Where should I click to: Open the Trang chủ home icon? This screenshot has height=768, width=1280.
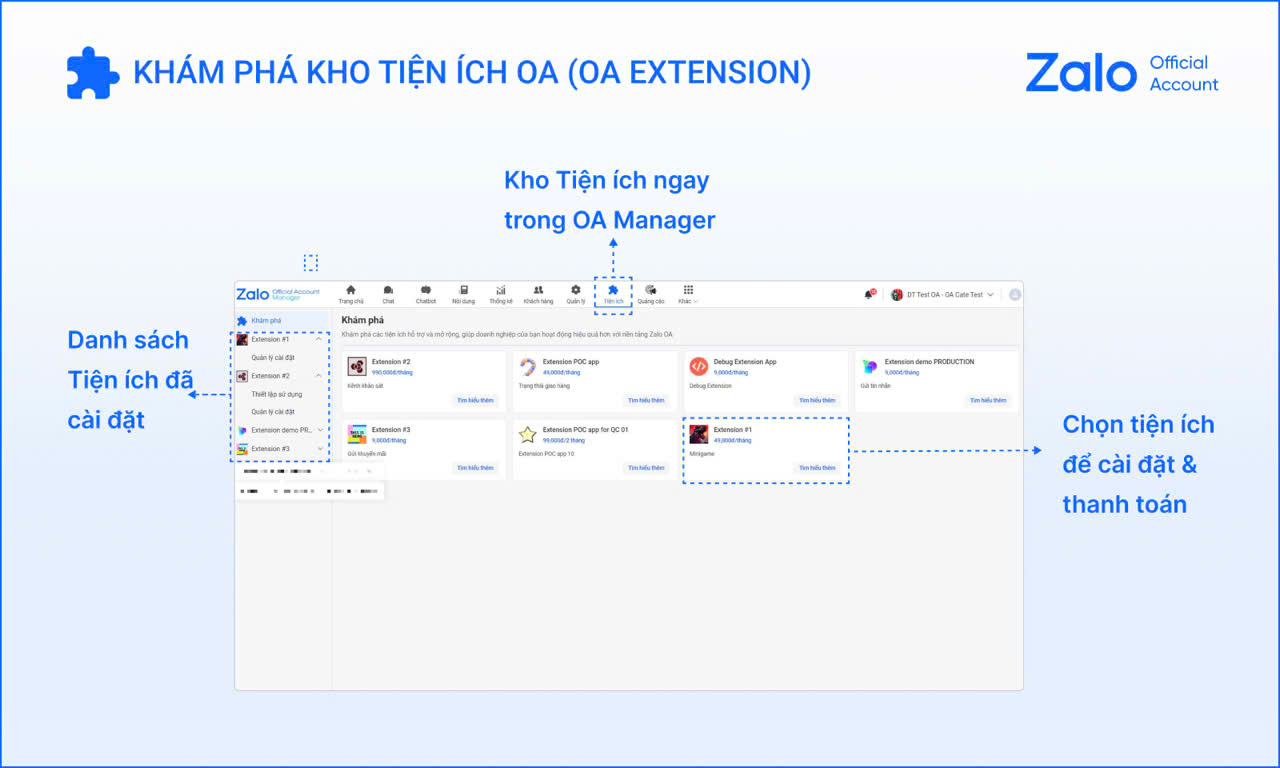pos(351,290)
